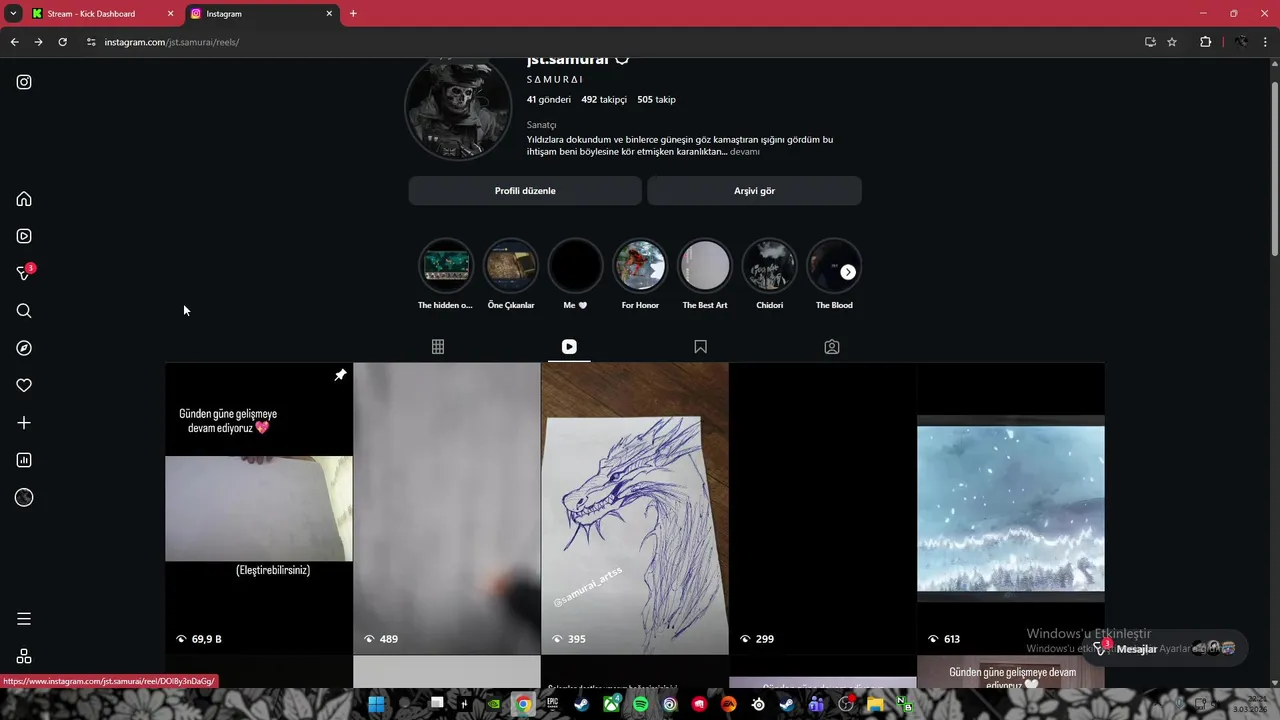Image resolution: width=1280 pixels, height=720 pixels.
Task: Open the Dashboard insights icon
Action: tap(24, 460)
